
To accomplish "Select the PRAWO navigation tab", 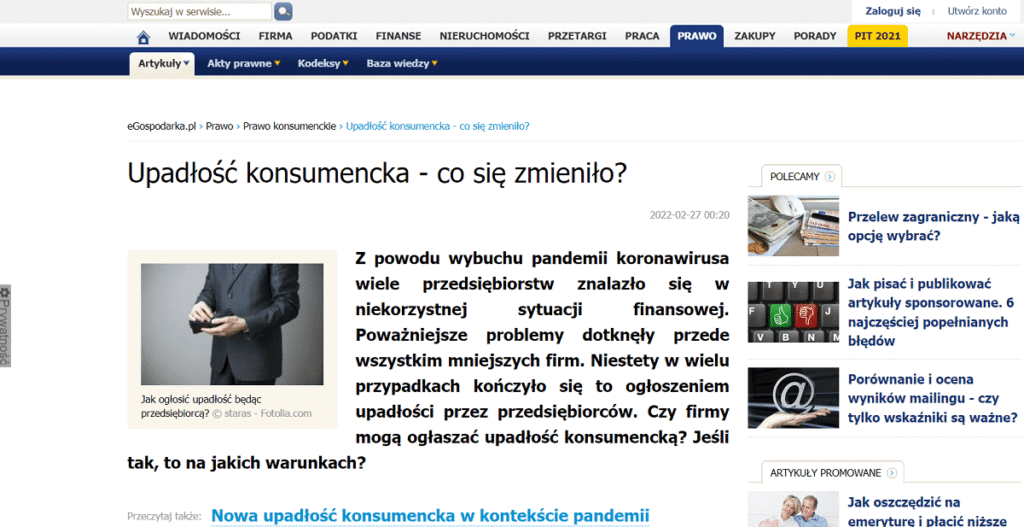I will pos(697,36).
